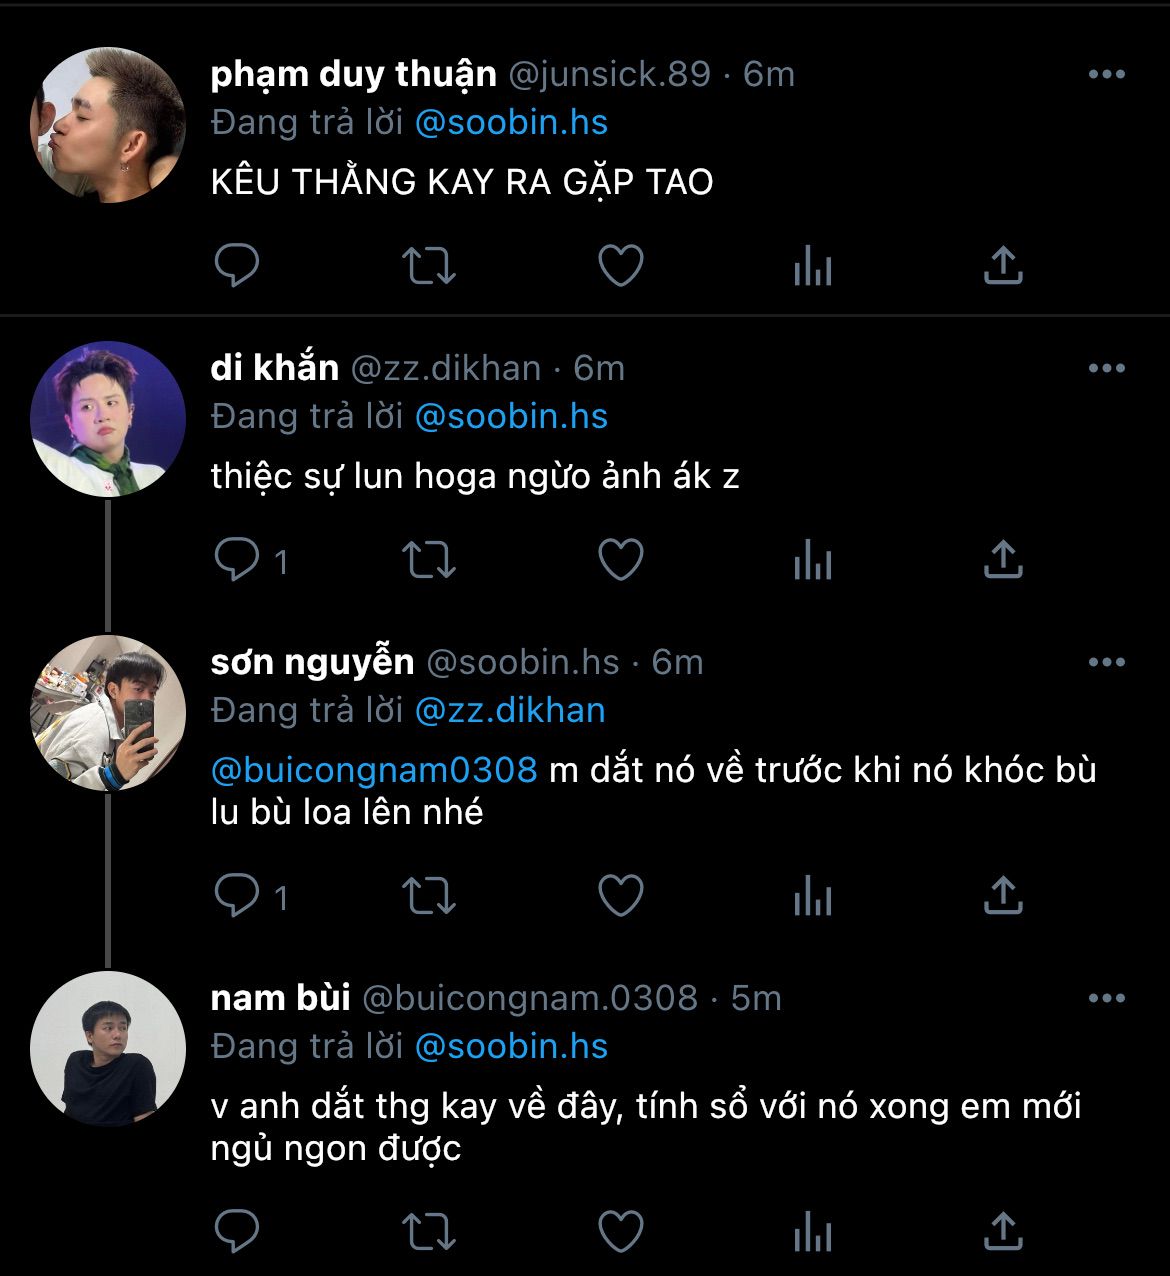This screenshot has width=1170, height=1276.
Task: Share di khắn's tweet
Action: pyautogui.click(x=1003, y=560)
